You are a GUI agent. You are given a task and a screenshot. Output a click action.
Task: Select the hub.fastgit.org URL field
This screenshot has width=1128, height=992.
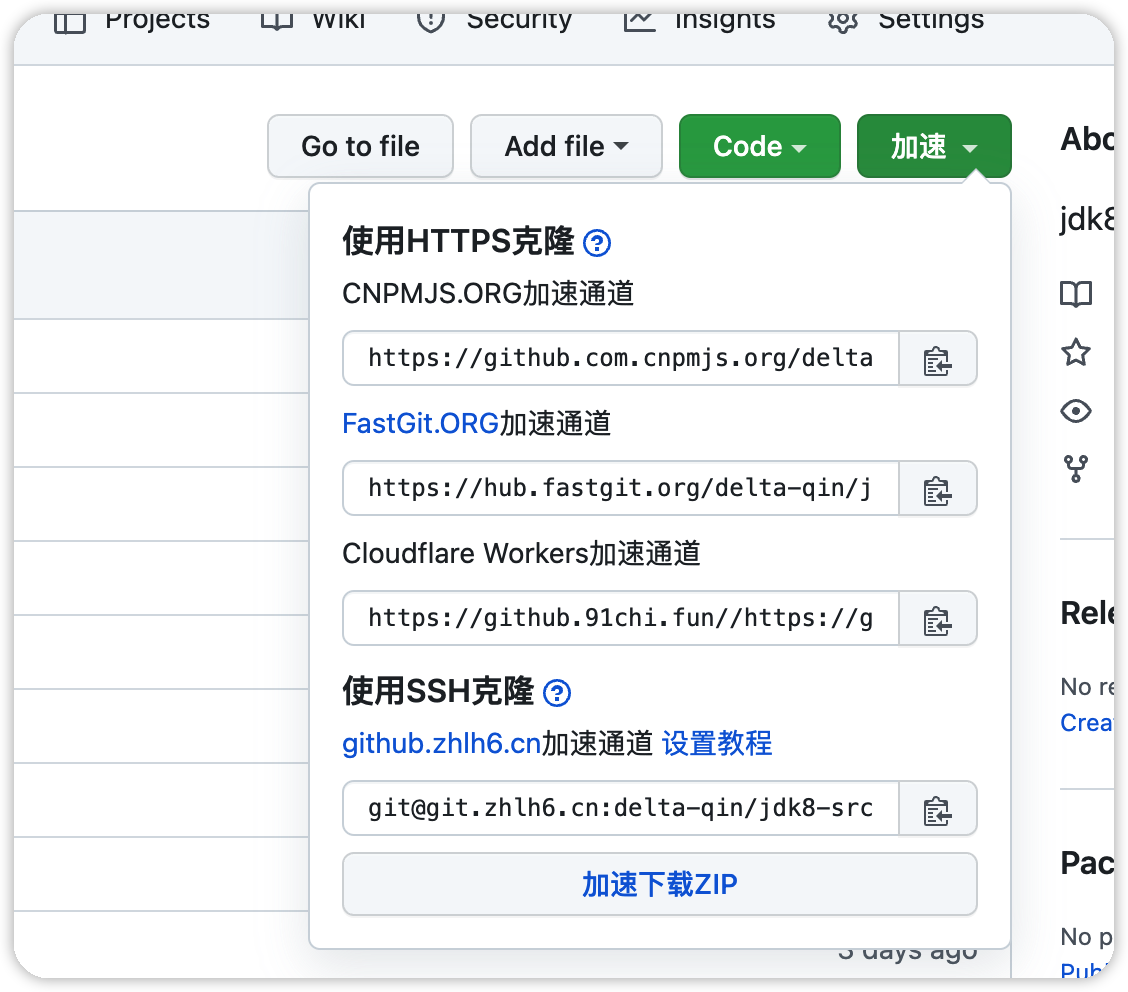(x=621, y=488)
